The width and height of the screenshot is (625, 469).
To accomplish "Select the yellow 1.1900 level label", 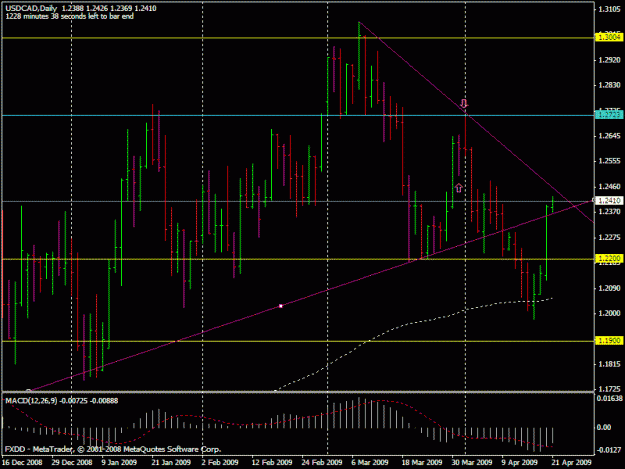I will tap(608, 340).
